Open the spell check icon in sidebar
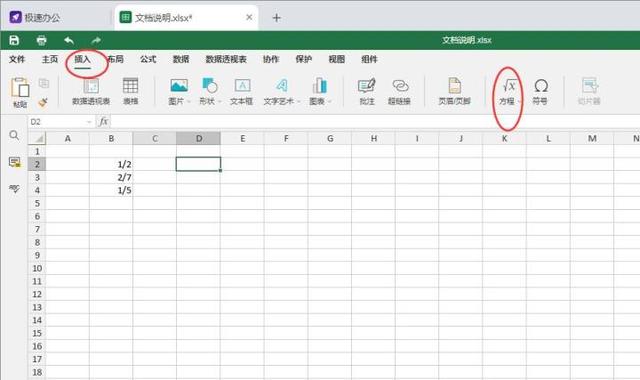The height and width of the screenshot is (380, 640). tap(14, 188)
